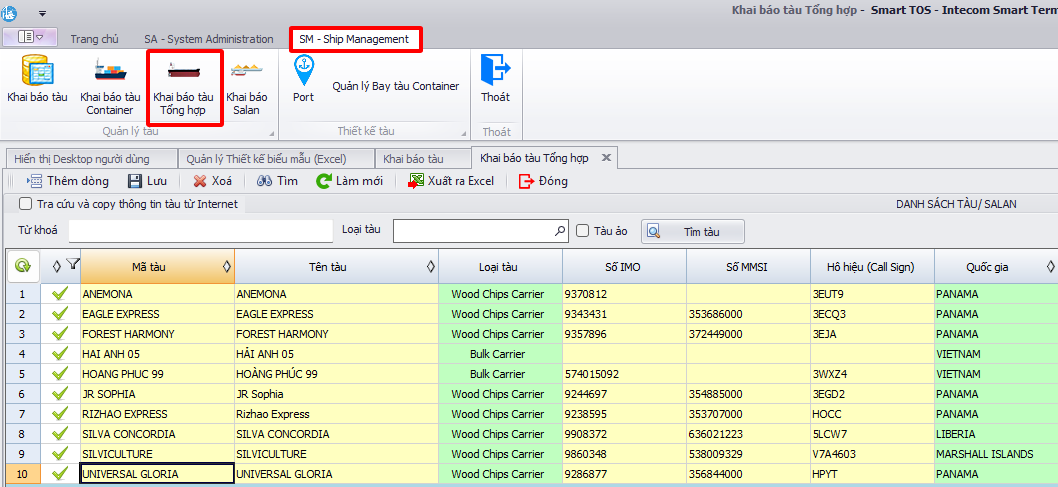Click the Xuất ra Excel button
The image size is (1058, 487).
(451, 181)
